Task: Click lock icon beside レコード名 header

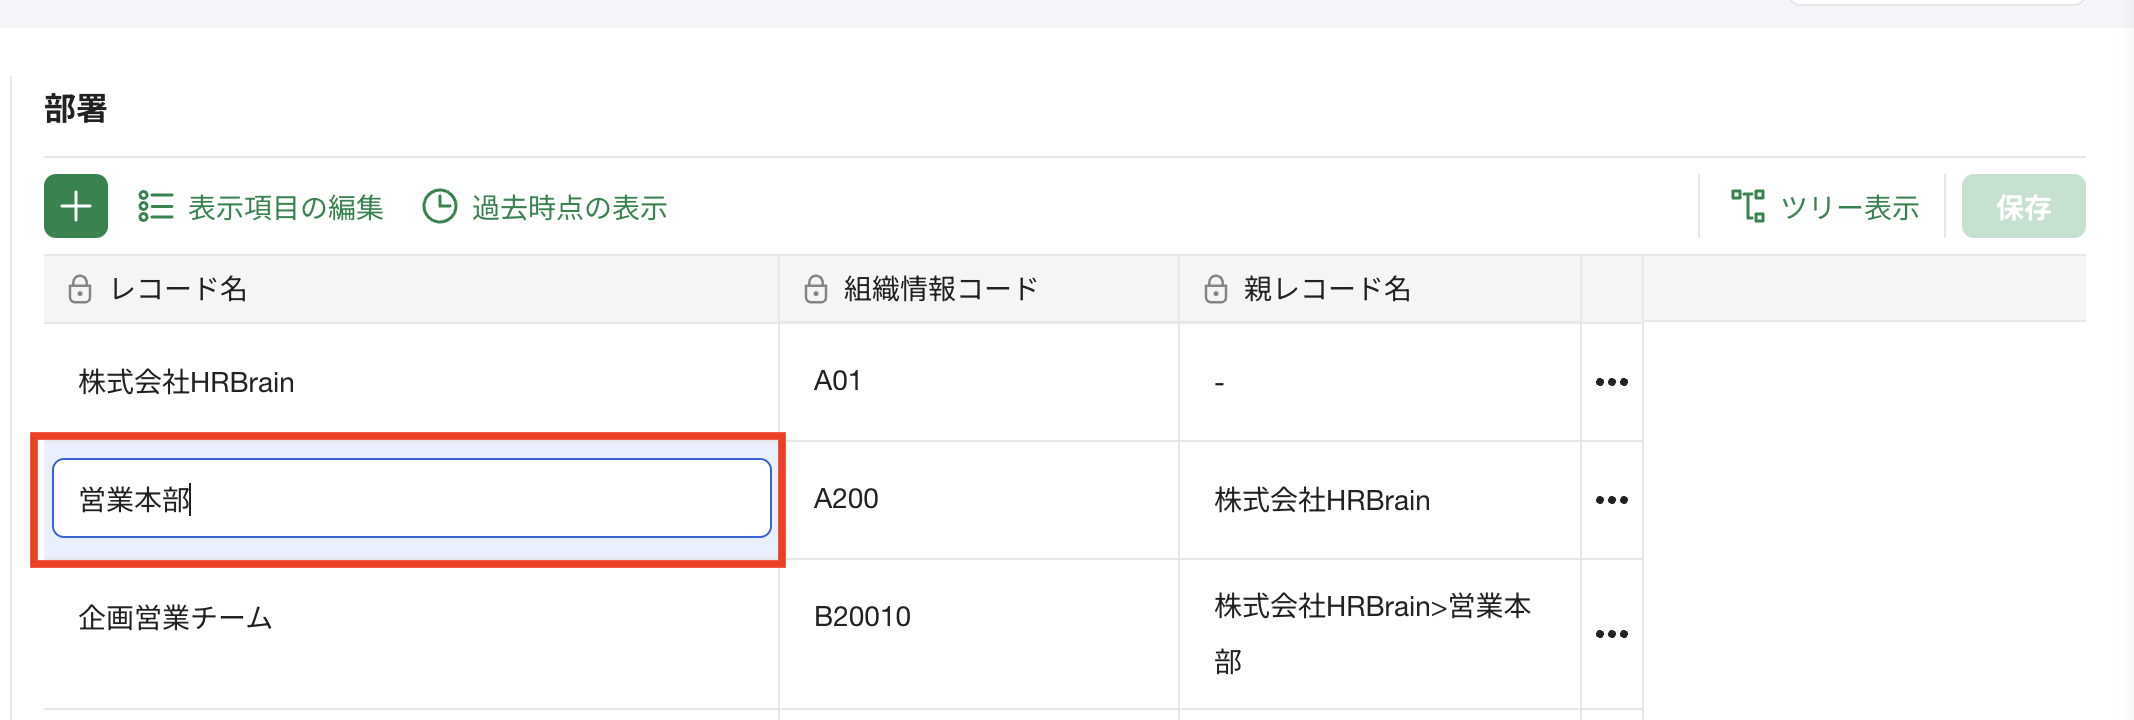Action: click(80, 290)
